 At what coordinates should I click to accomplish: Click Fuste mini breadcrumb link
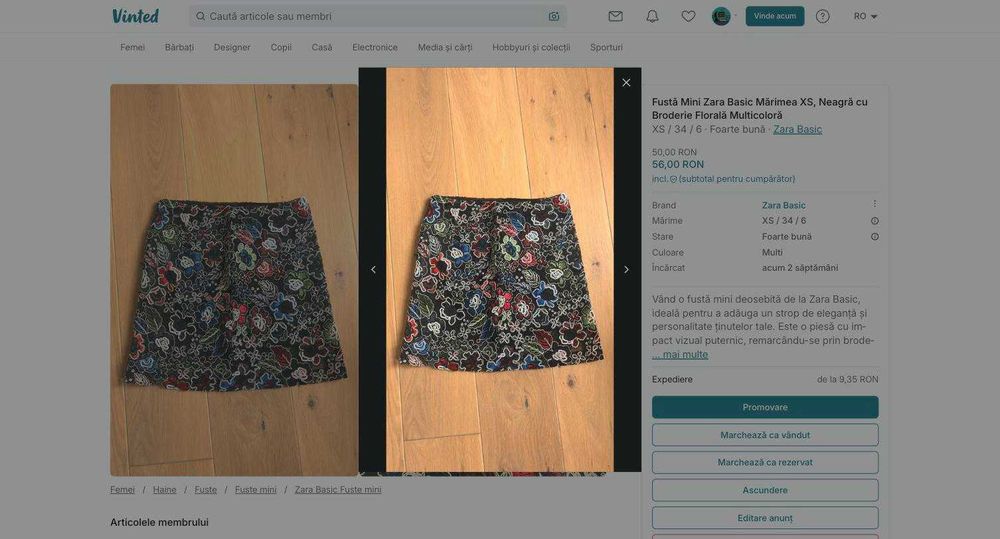tap(256, 490)
